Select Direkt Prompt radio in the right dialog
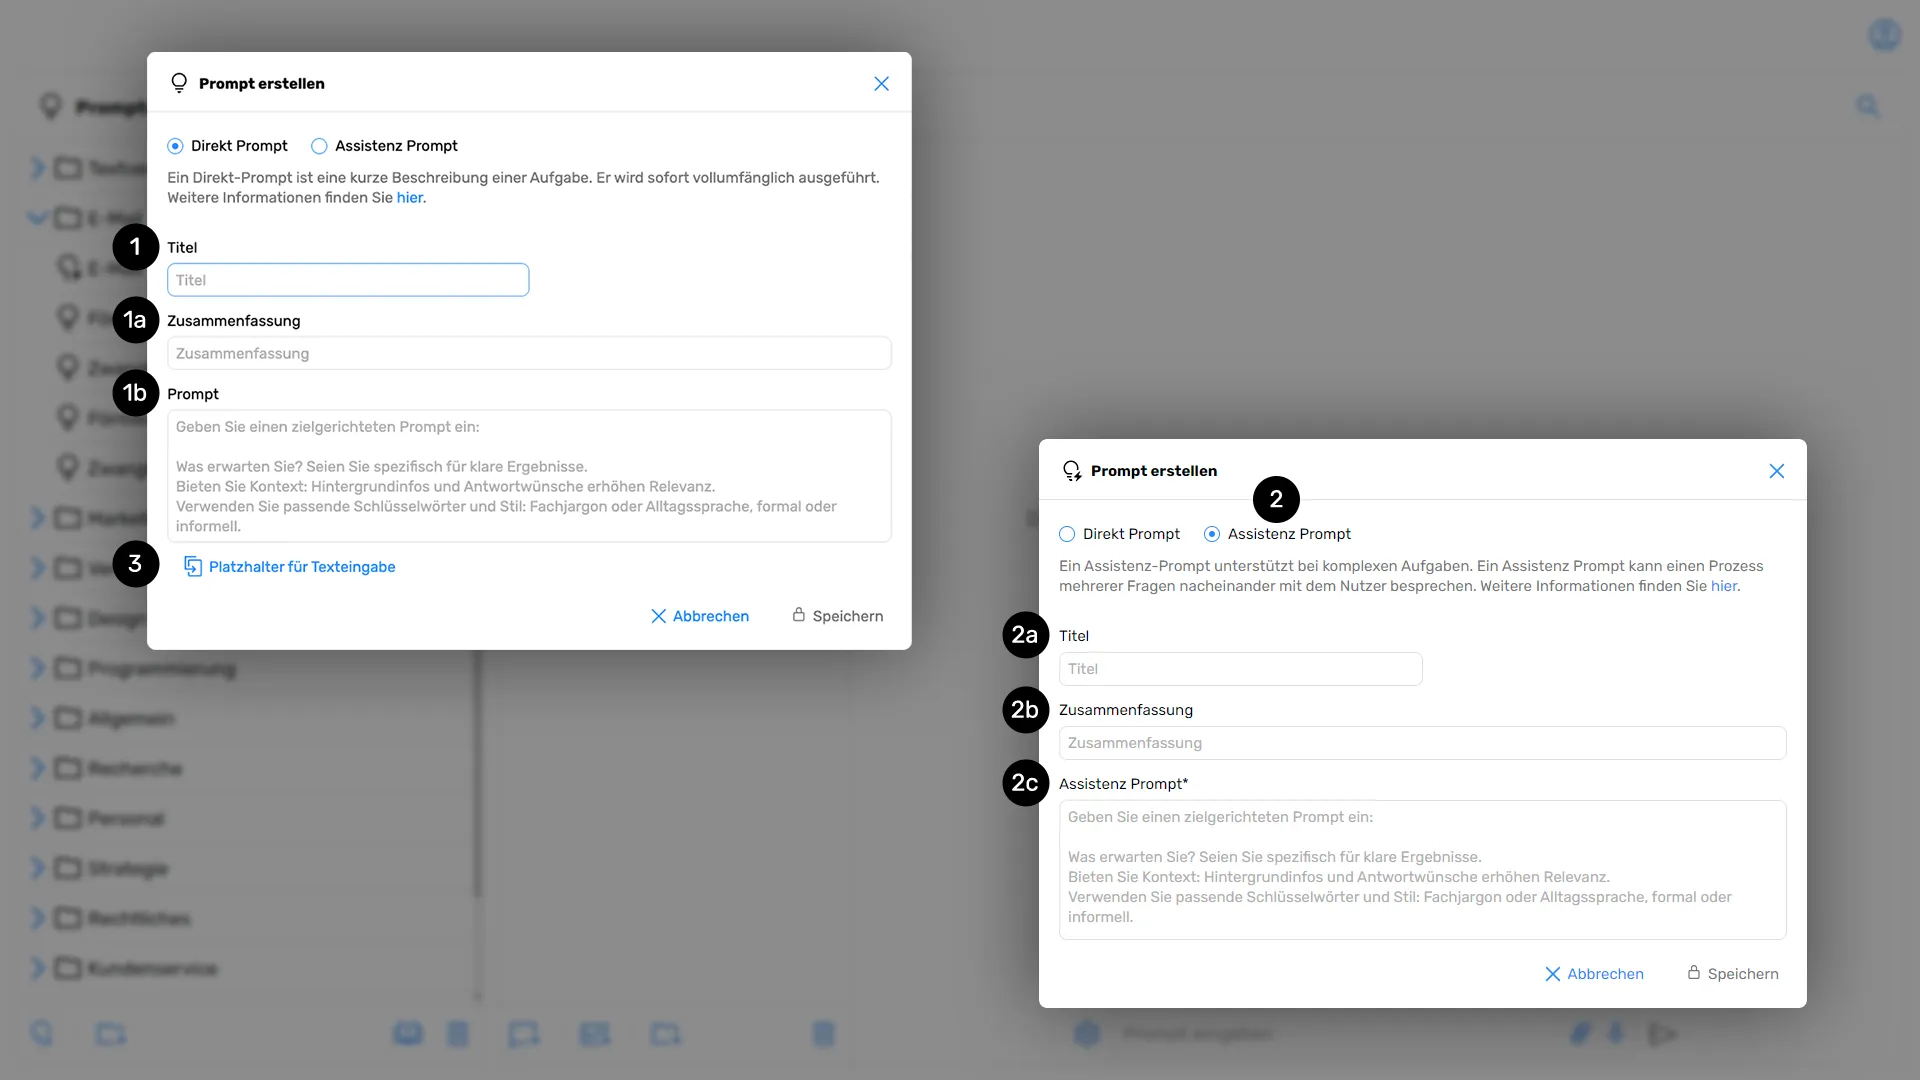The width and height of the screenshot is (1920, 1080). point(1067,534)
